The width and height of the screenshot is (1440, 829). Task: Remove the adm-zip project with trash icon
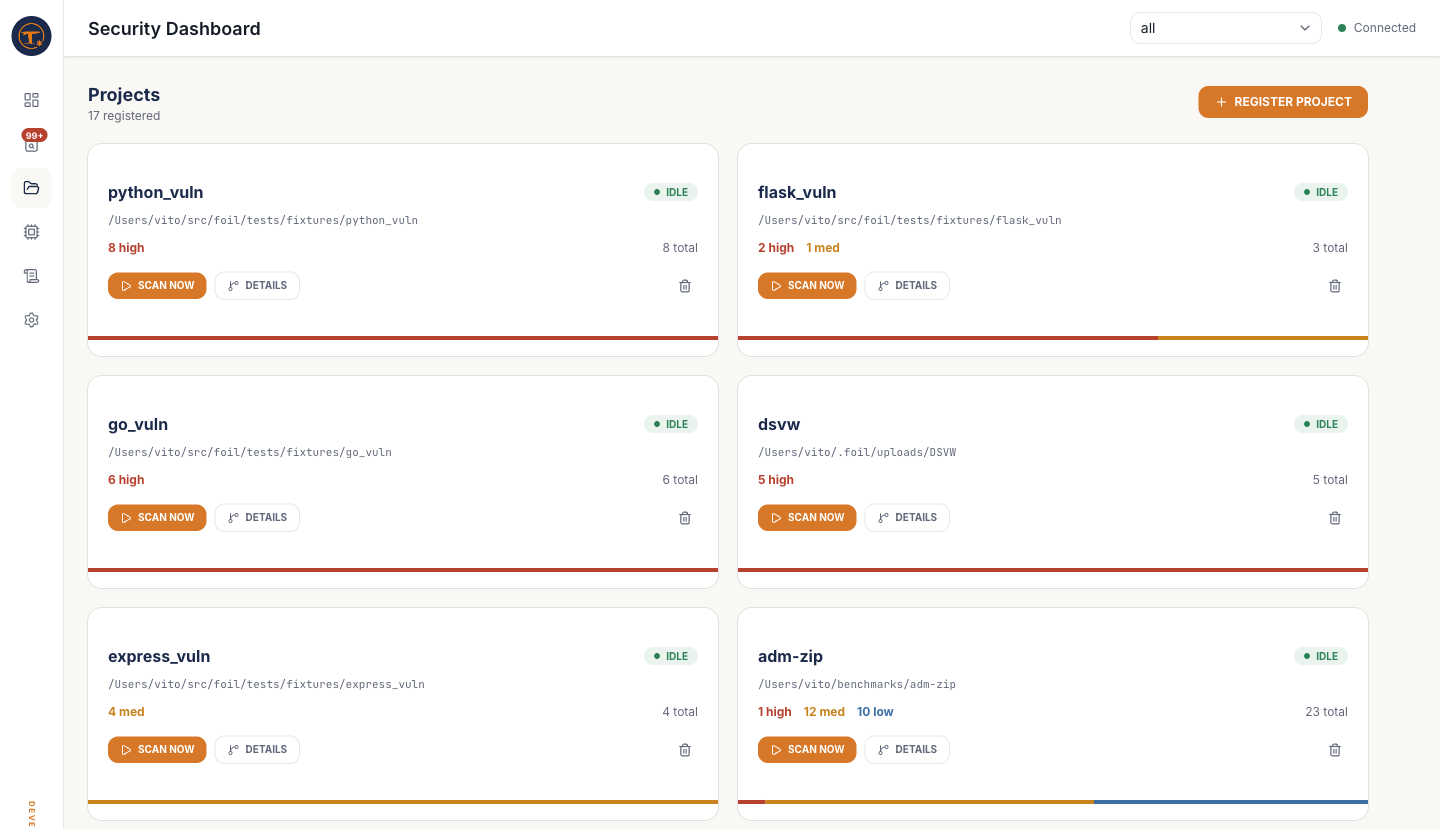pyautogui.click(x=1335, y=750)
